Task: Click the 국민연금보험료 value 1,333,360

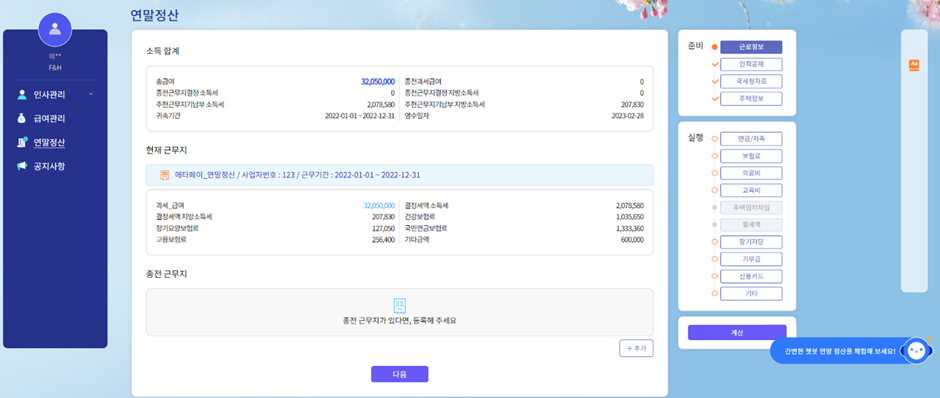Action: click(x=629, y=228)
